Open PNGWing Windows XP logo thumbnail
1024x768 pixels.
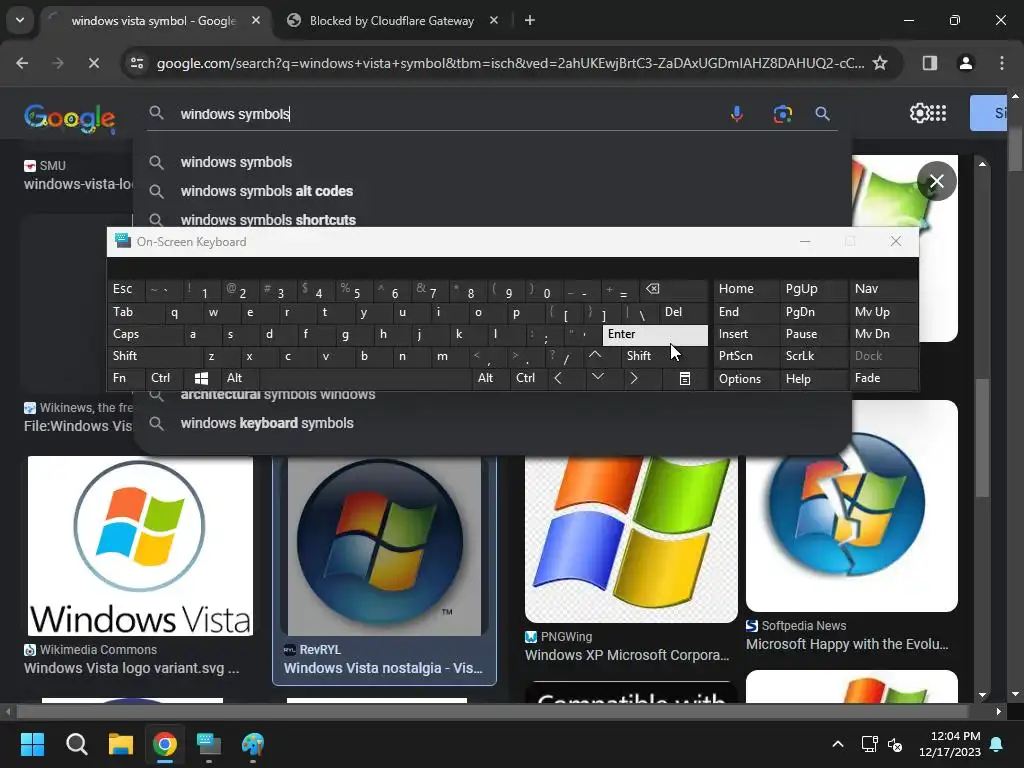632,539
